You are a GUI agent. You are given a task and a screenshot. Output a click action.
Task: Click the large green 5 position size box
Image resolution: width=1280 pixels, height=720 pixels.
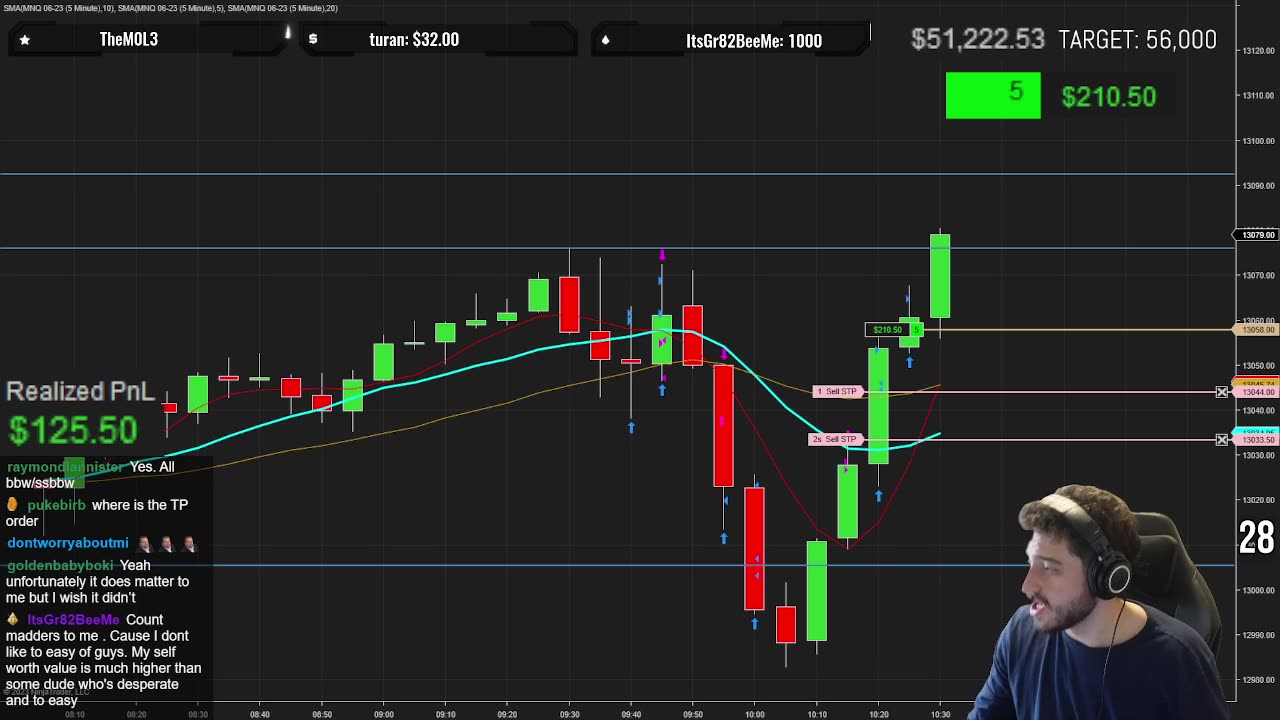pos(993,95)
